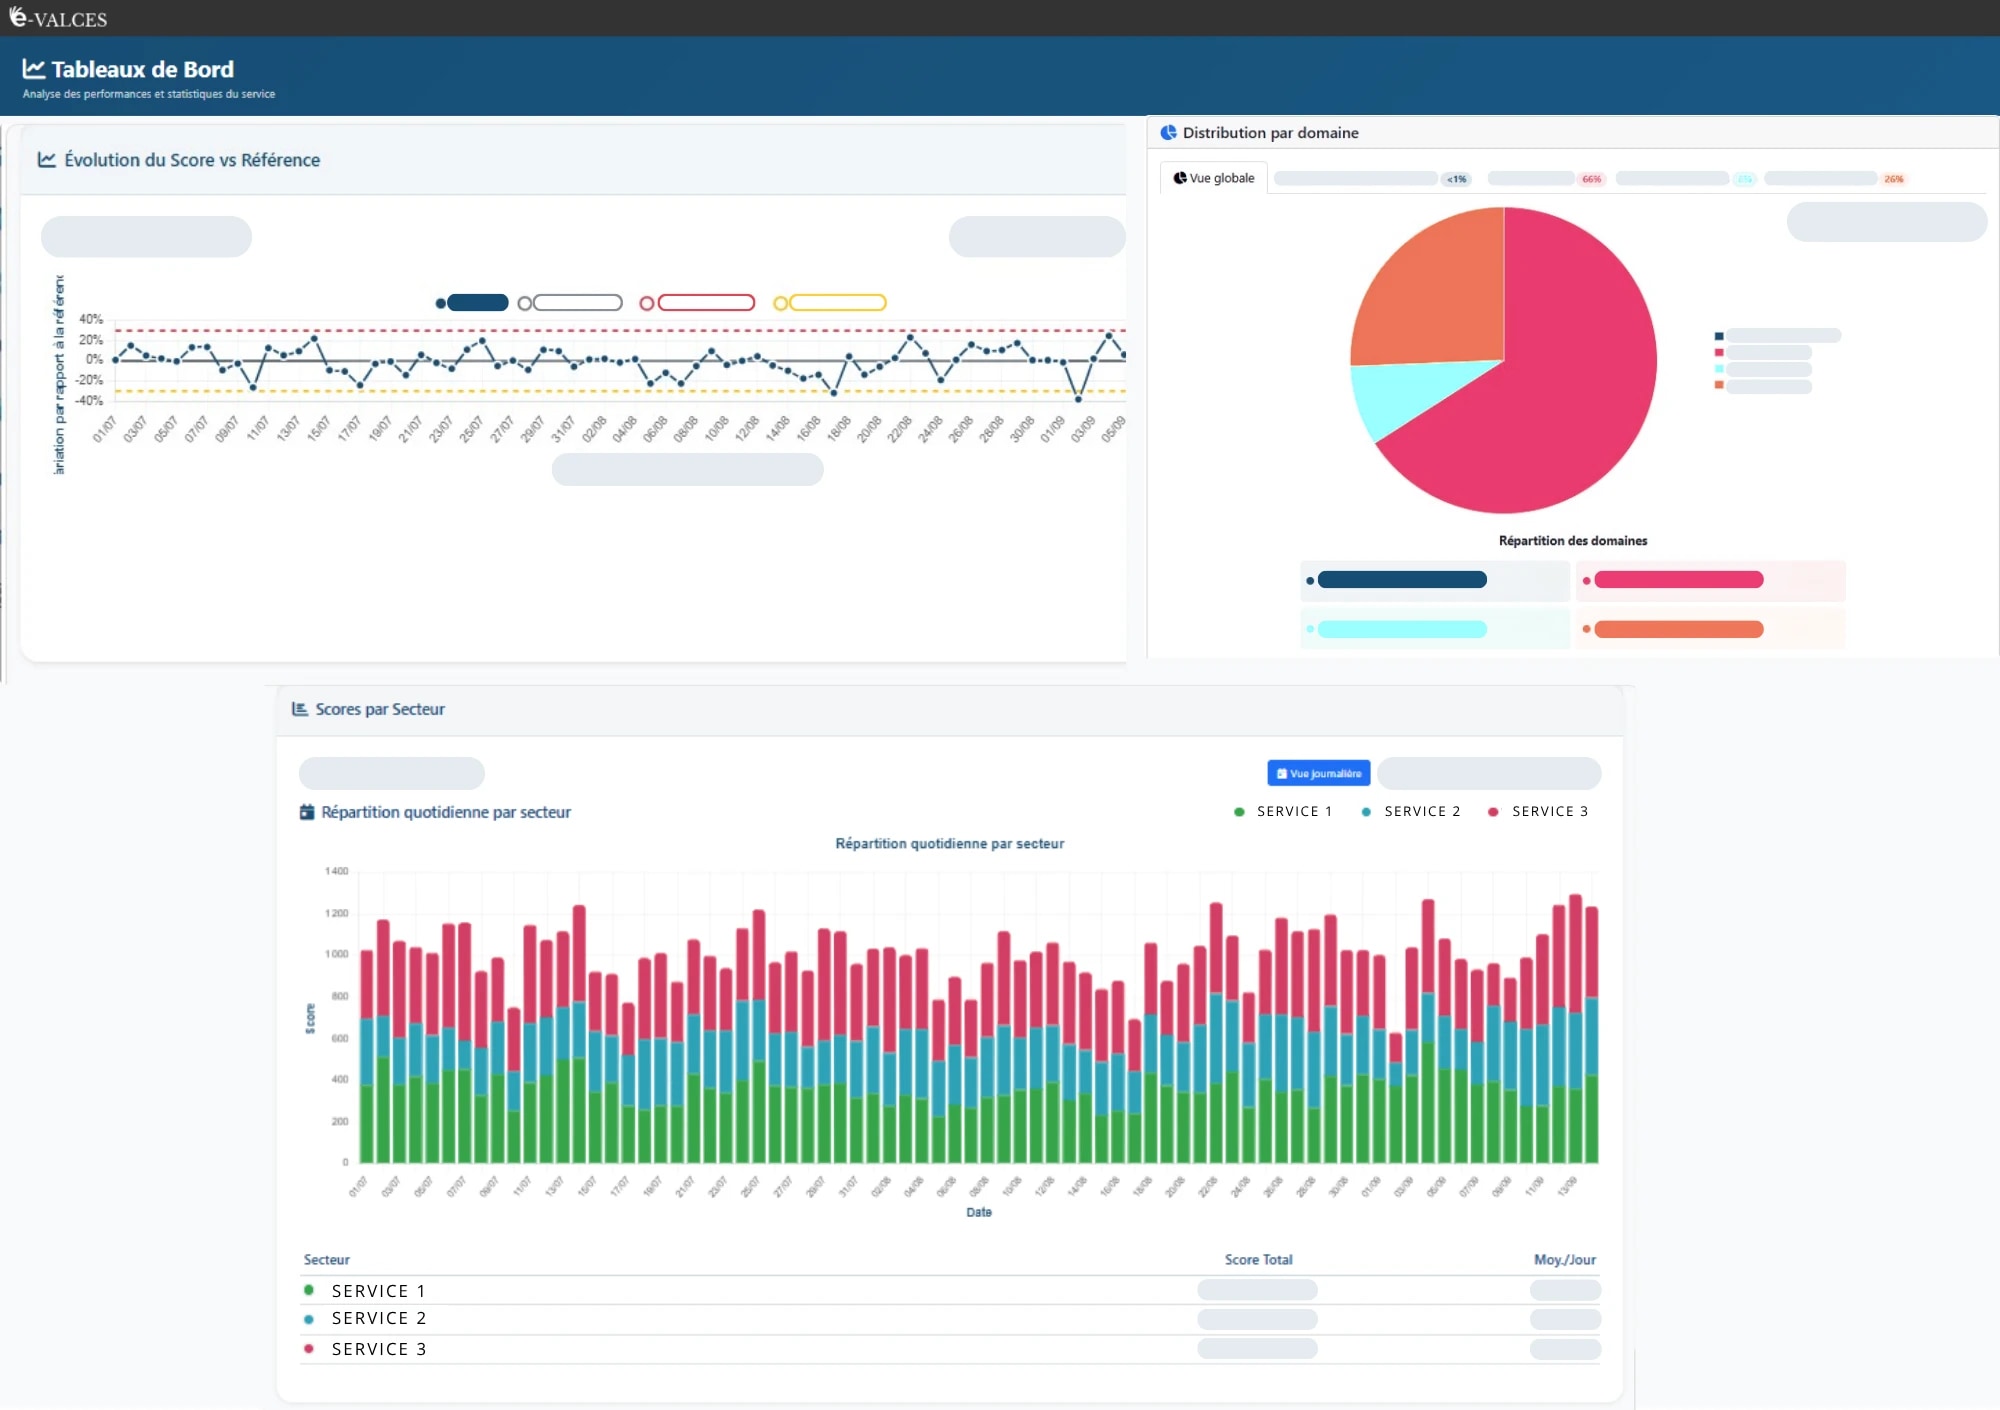2000x1410 pixels.
Task: Select the pink domain card below the pie
Action: coord(1711,580)
